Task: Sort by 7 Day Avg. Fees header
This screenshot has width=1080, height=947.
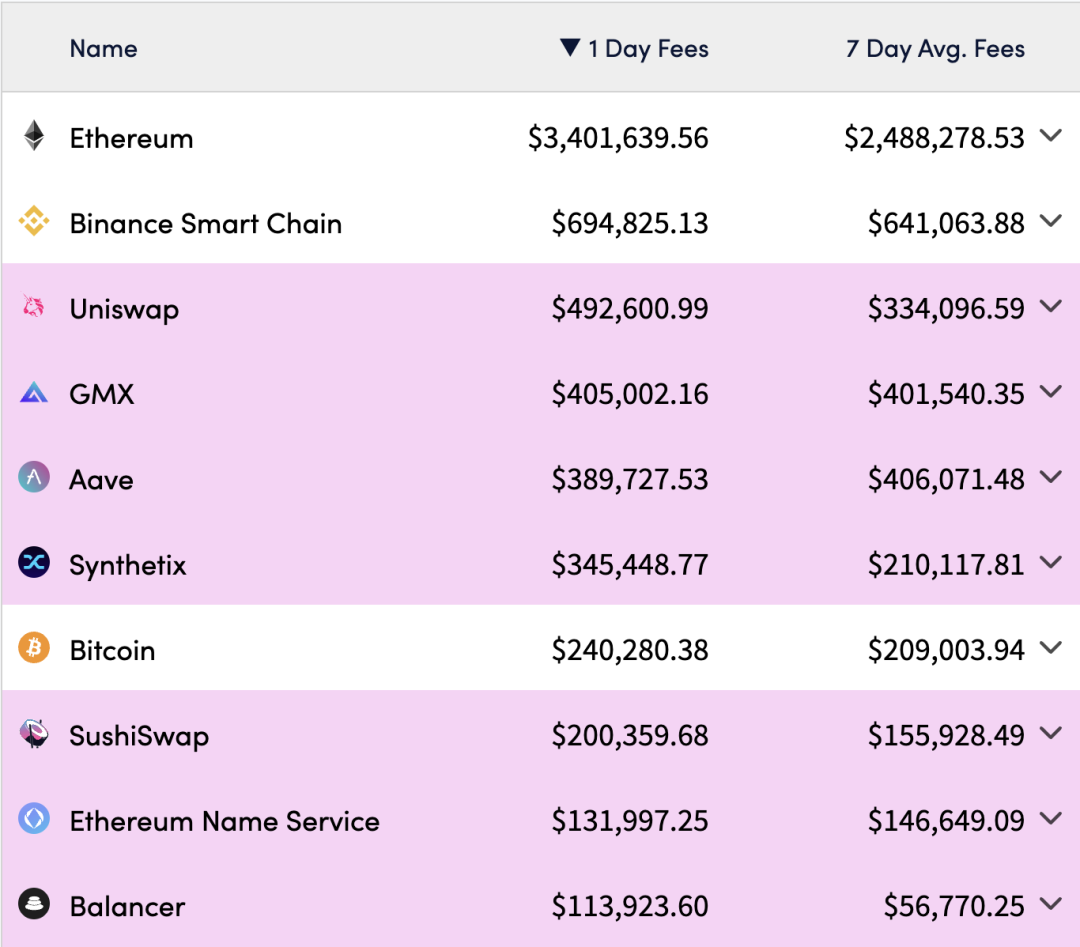Action: click(935, 49)
